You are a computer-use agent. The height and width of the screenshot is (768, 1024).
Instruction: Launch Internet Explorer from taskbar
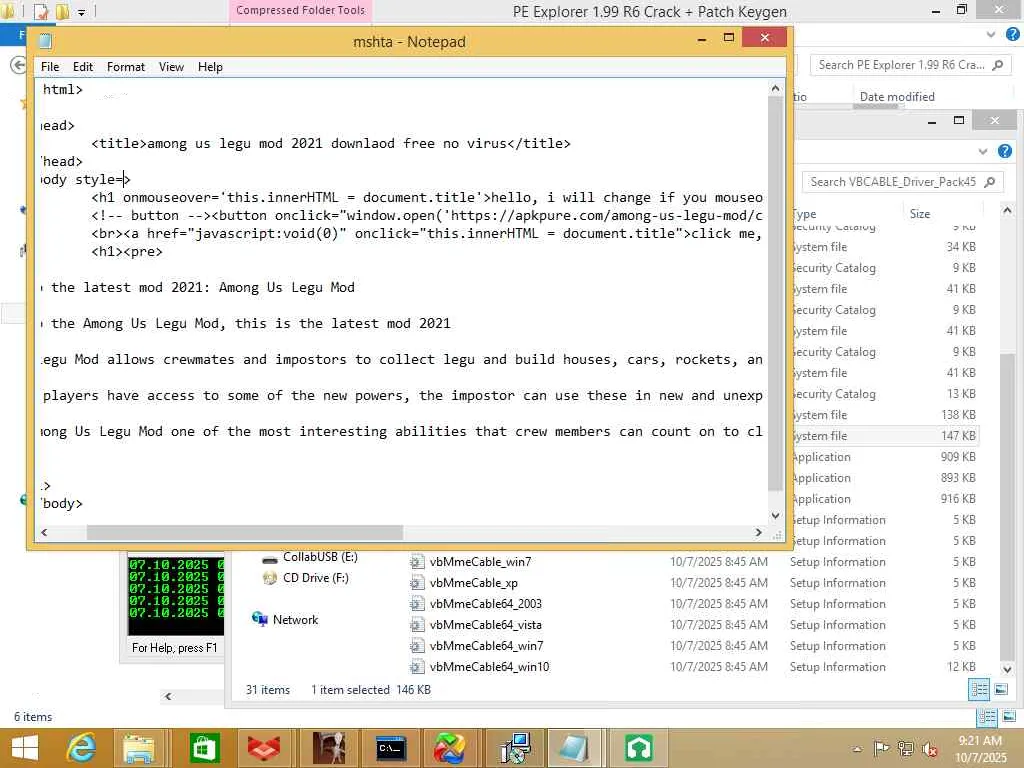[x=82, y=748]
